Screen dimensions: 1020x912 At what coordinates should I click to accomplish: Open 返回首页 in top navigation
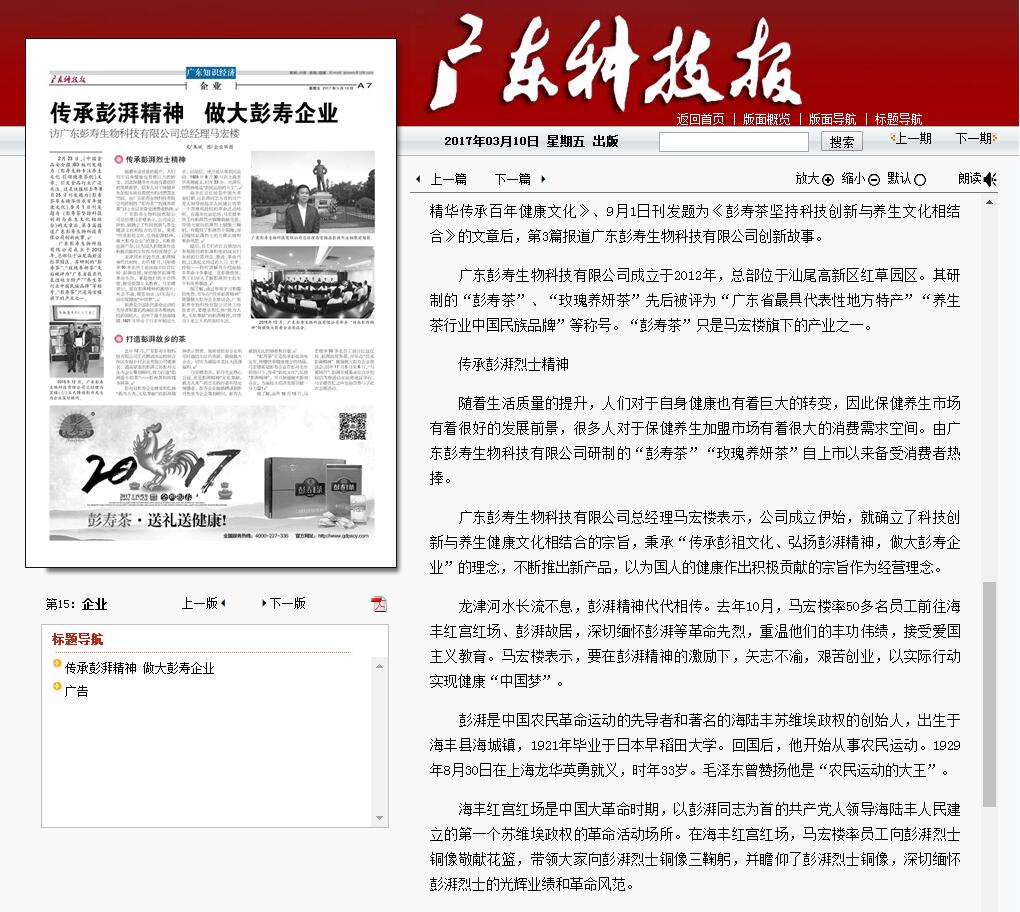(x=700, y=119)
